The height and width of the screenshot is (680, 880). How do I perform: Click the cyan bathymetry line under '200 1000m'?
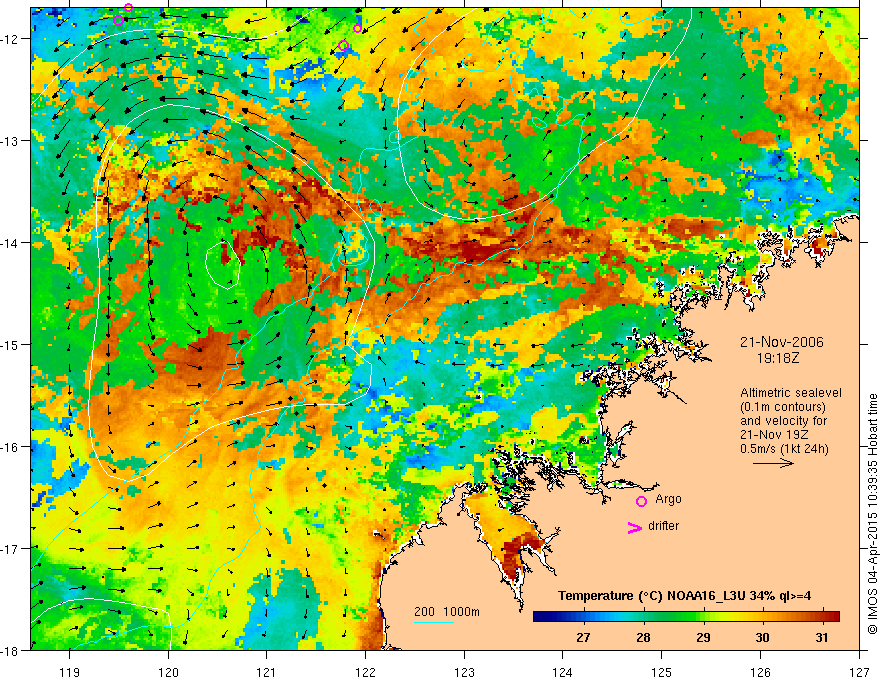434,622
